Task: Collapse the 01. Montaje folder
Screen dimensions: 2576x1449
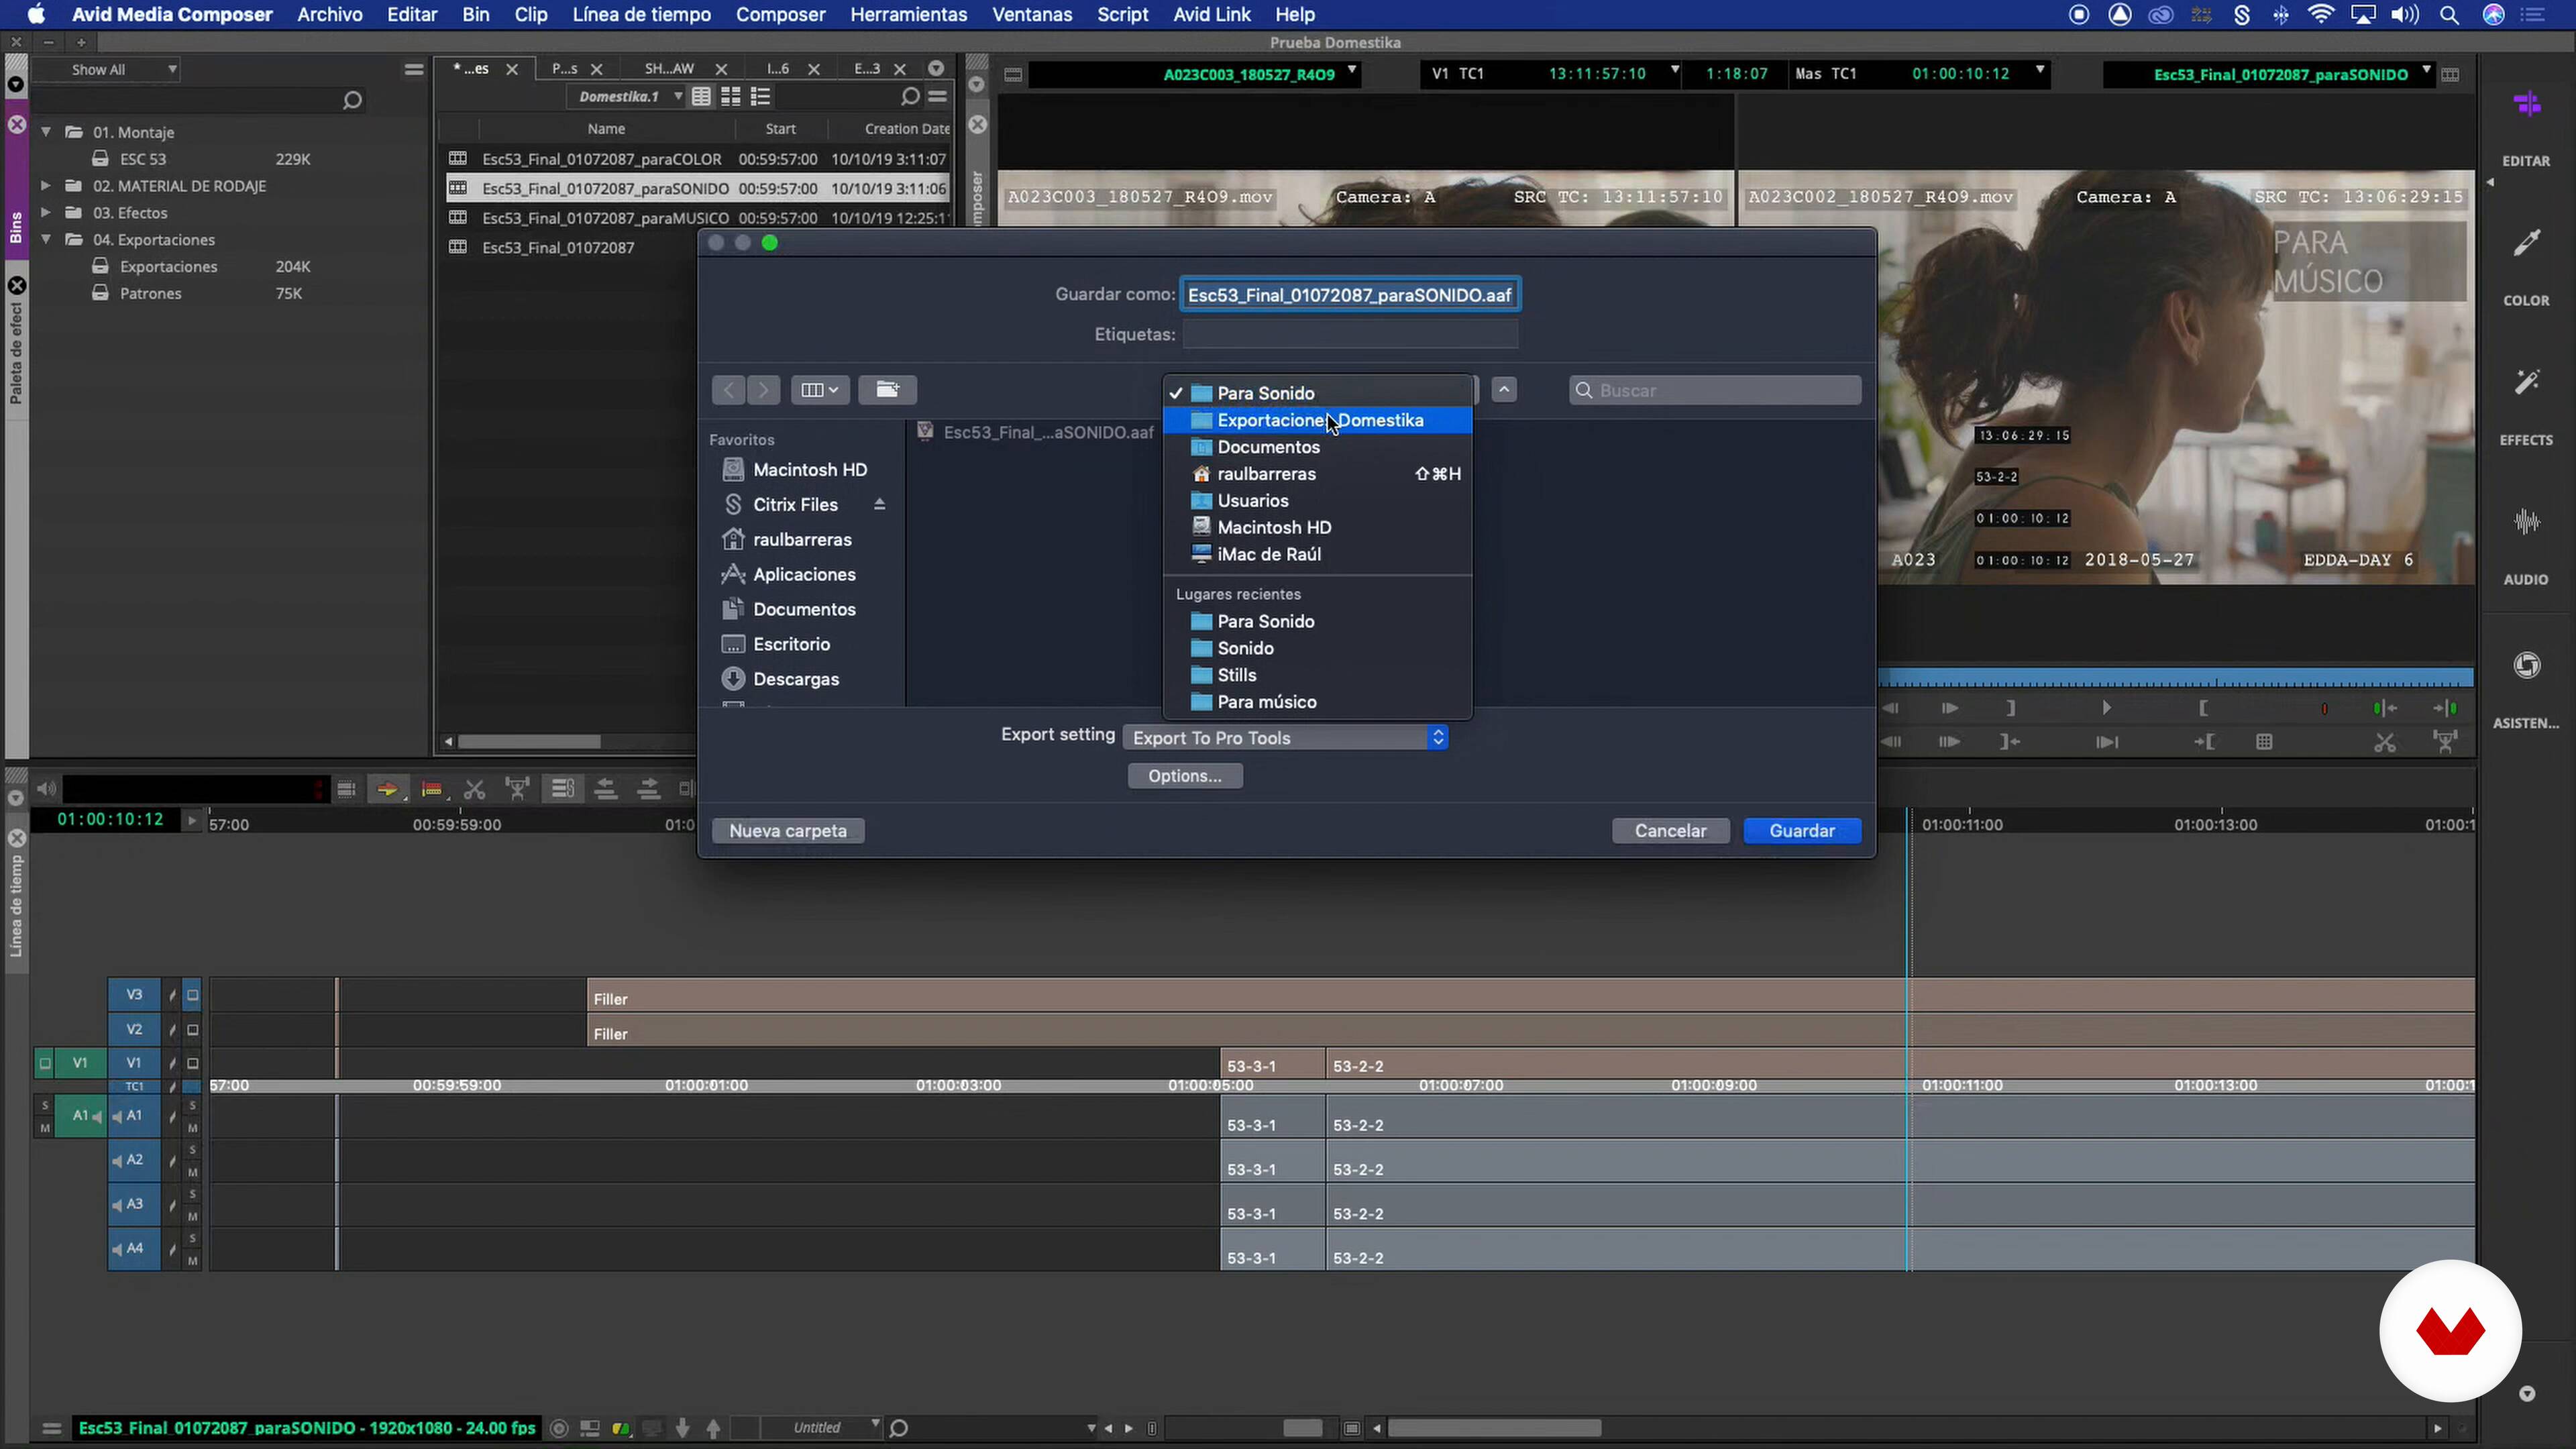Action: pos(46,132)
